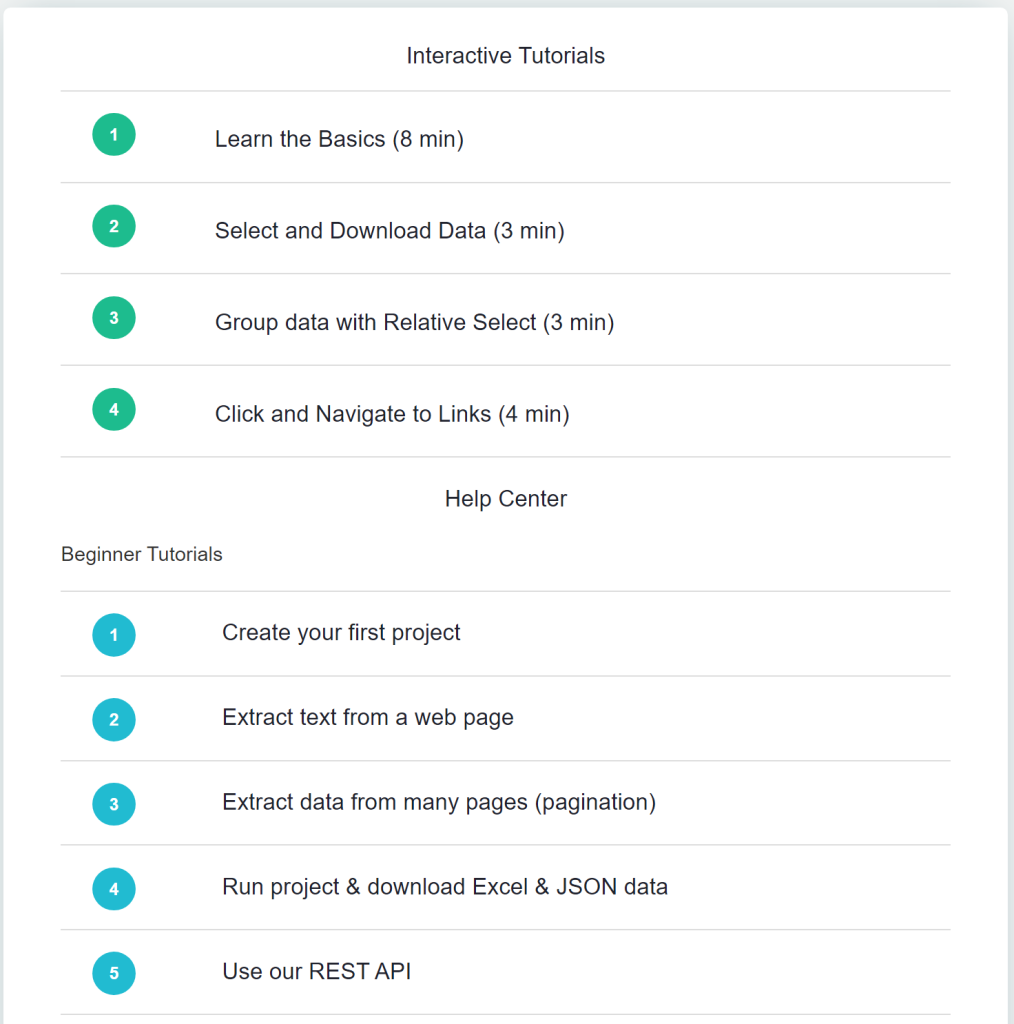Open Learn the Basics (8 min) tutorial

pos(340,139)
